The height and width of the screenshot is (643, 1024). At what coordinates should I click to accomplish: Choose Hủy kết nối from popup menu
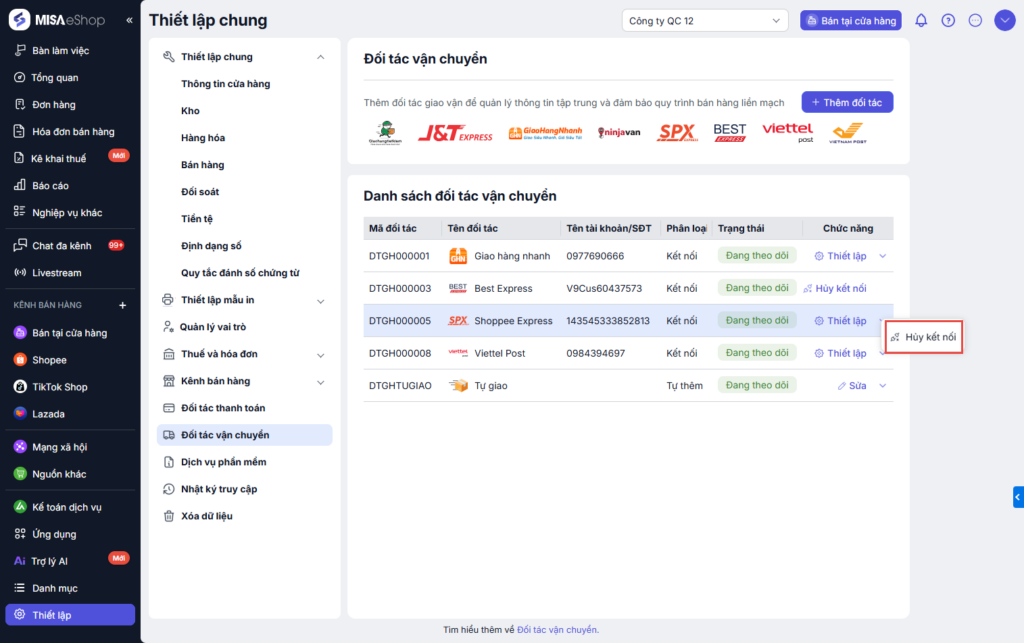pos(923,337)
